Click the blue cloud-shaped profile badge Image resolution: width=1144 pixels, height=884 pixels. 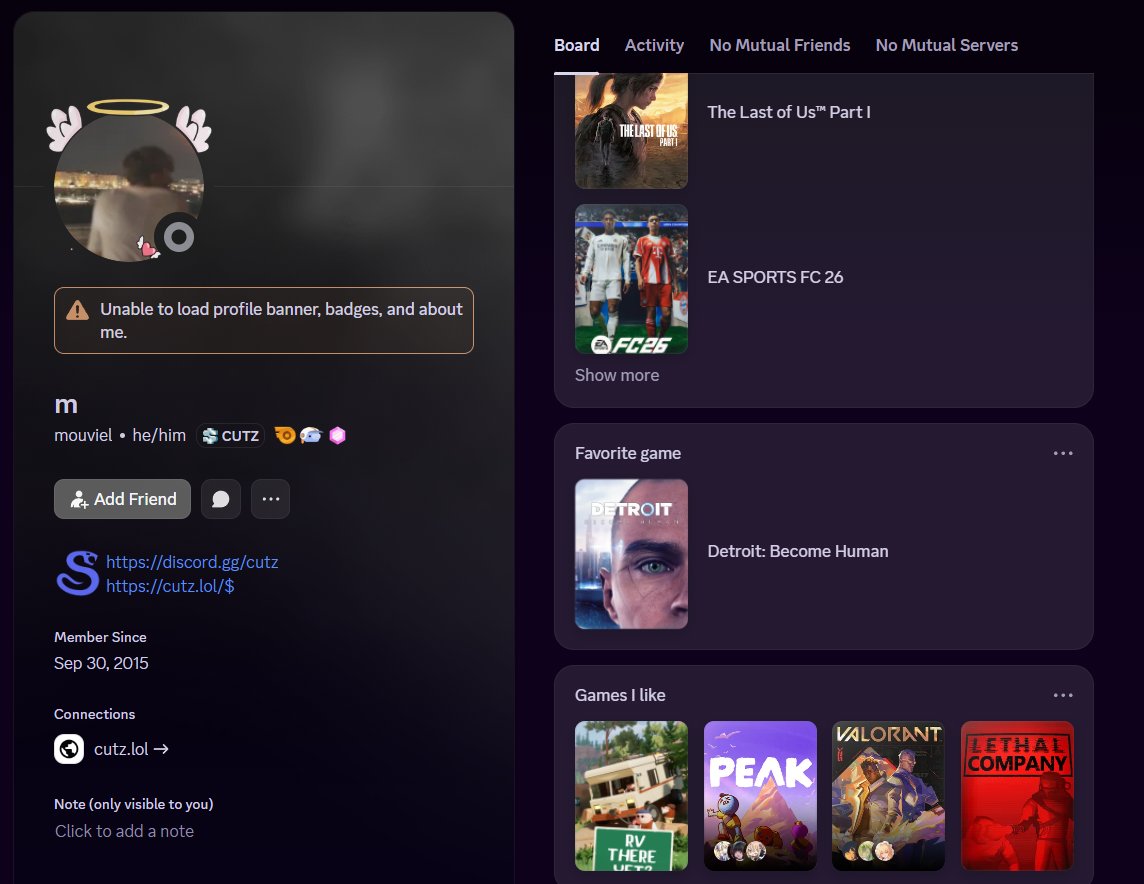[x=311, y=435]
